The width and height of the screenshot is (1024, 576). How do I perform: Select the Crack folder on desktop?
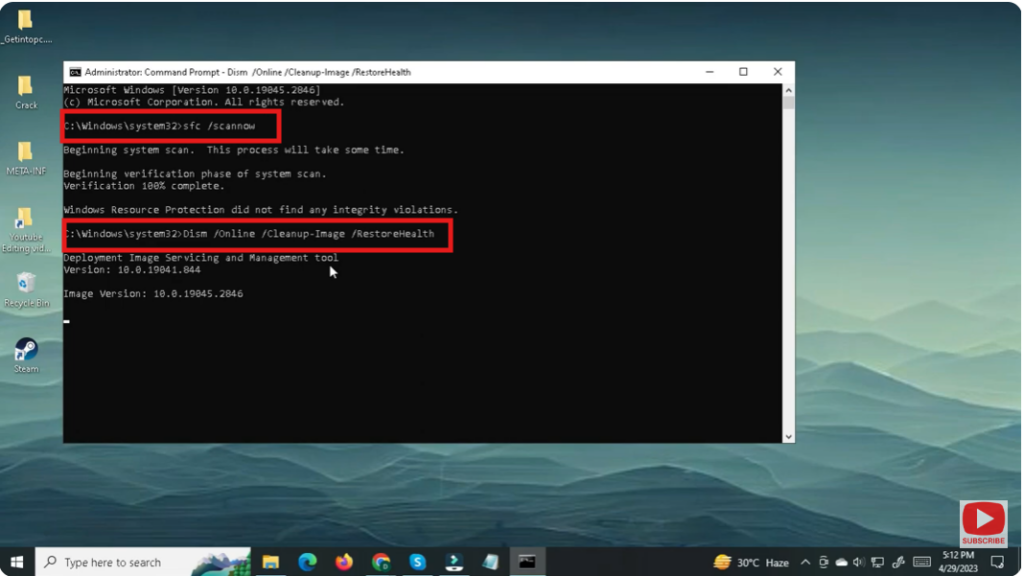pyautogui.click(x=26, y=88)
